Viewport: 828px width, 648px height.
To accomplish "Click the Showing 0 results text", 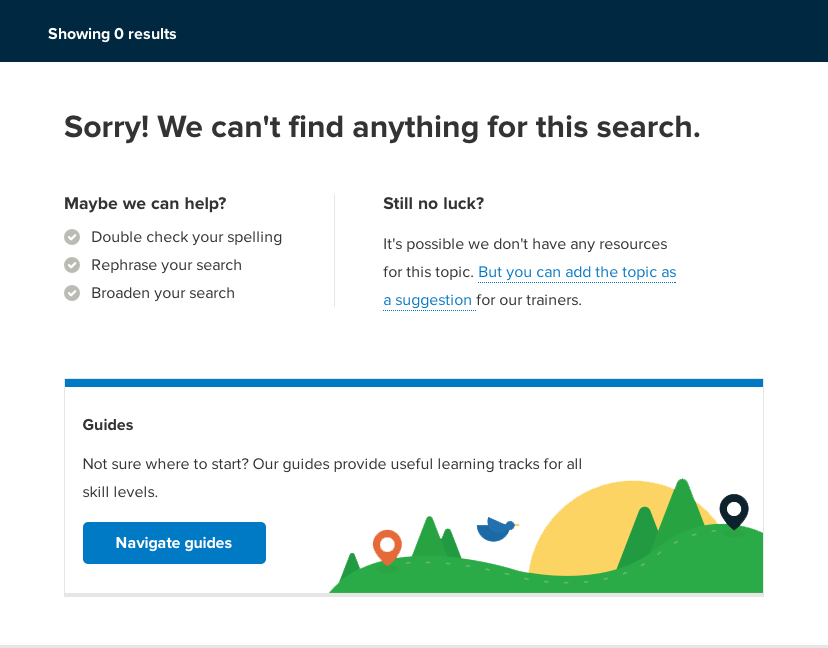I will point(112,34).
